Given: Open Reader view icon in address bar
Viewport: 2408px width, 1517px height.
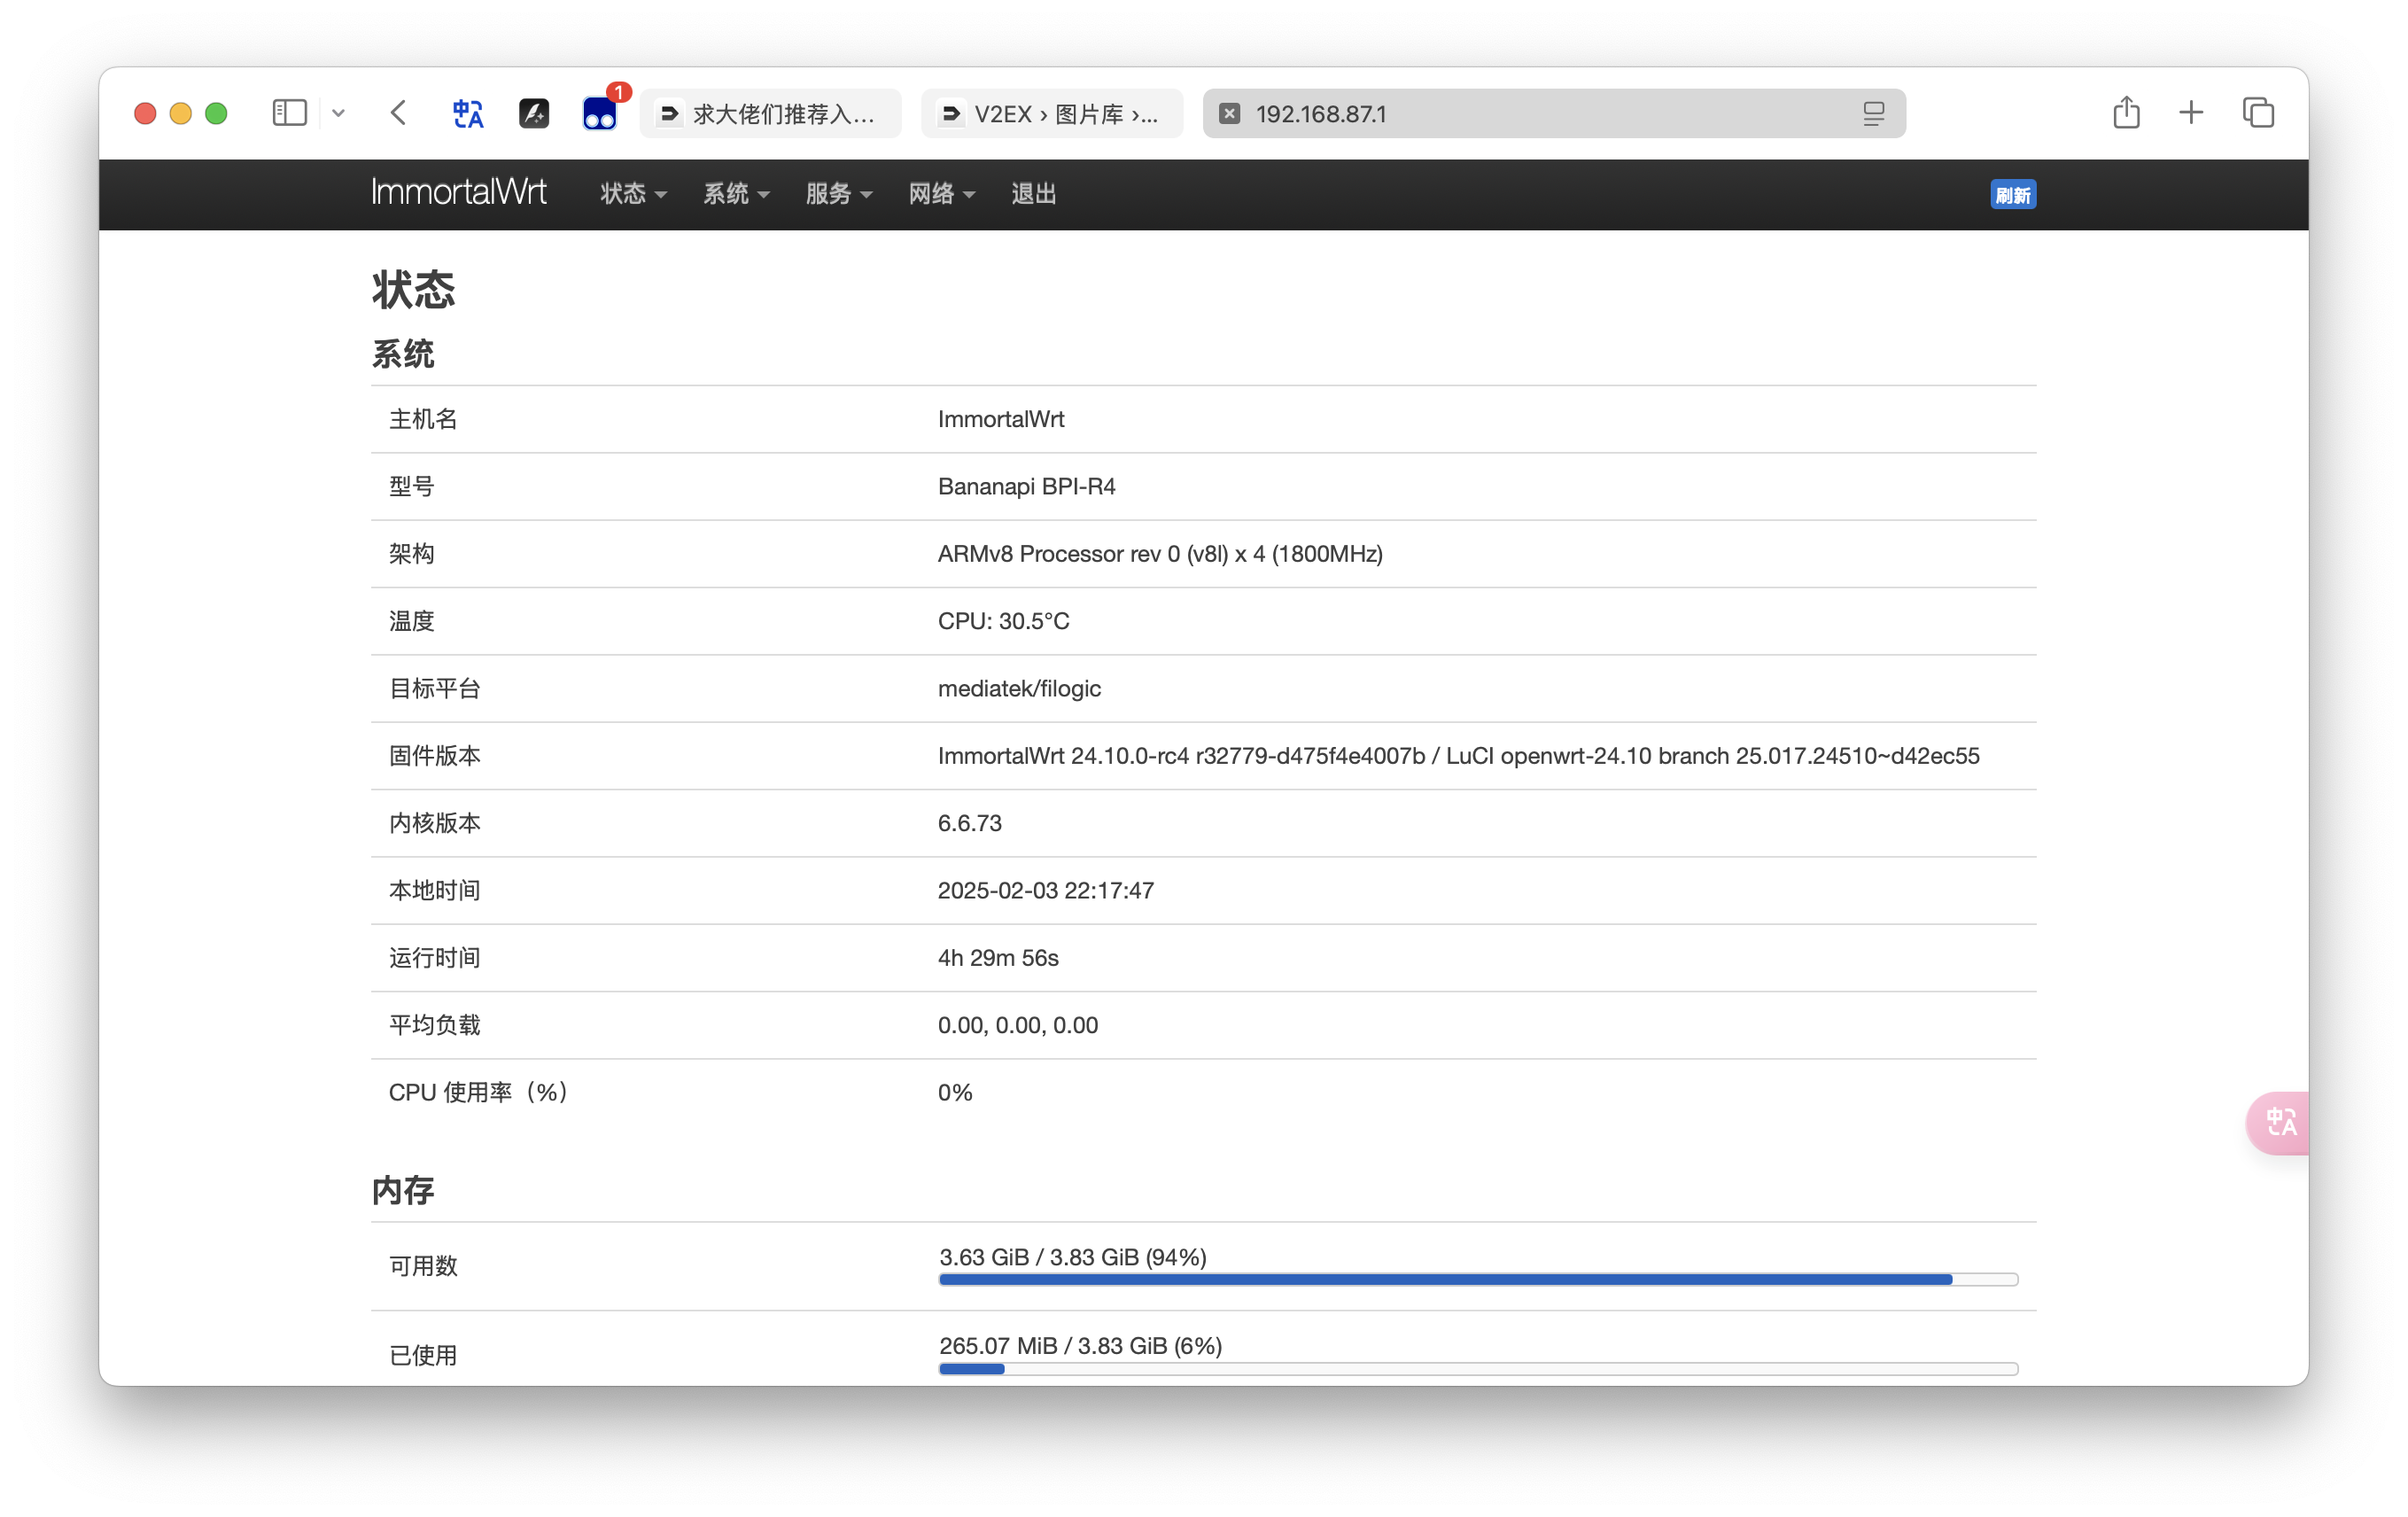Looking at the screenshot, I should 1873,114.
